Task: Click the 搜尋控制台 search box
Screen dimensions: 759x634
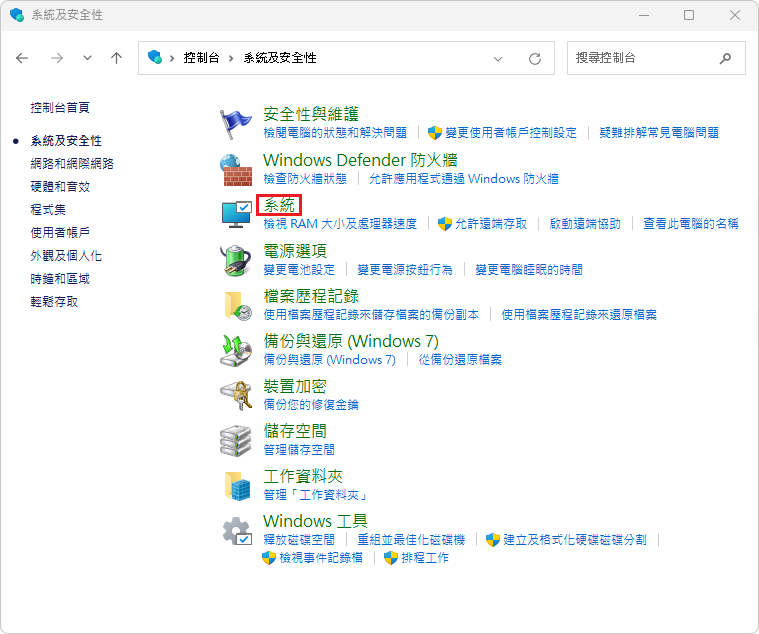Action: tap(644, 58)
